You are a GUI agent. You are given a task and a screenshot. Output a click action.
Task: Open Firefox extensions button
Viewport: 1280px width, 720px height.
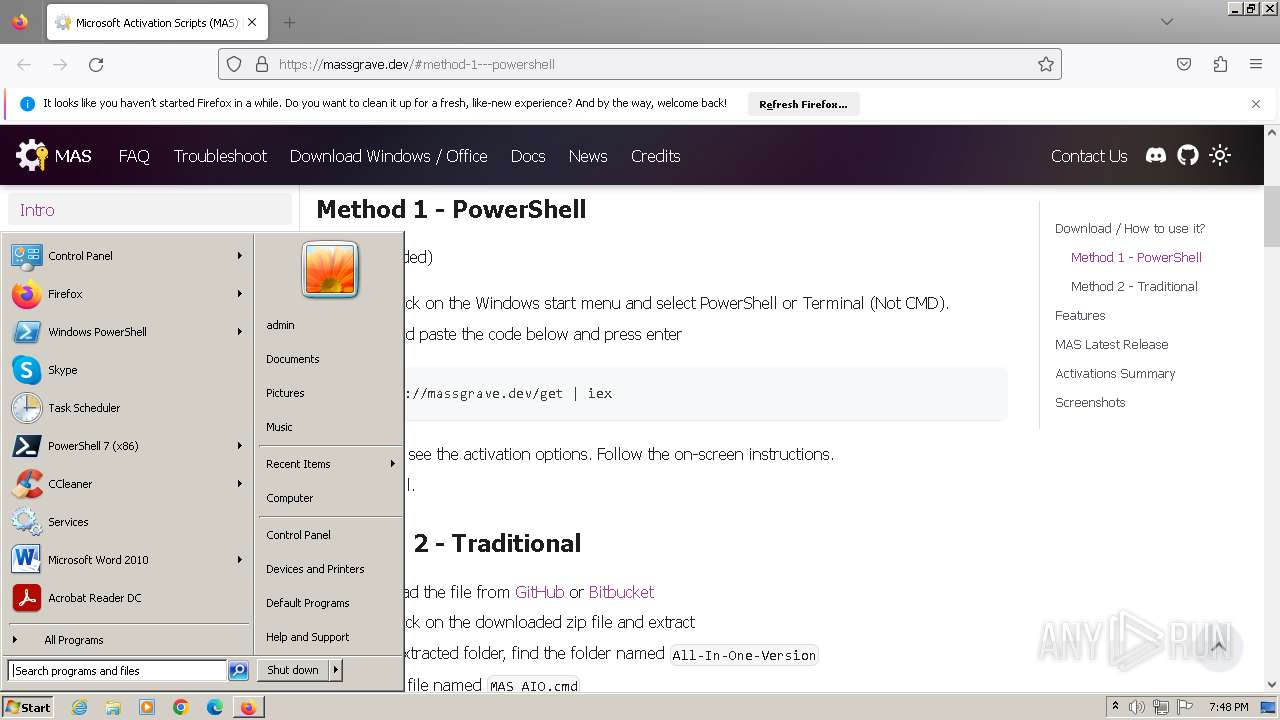(x=1220, y=64)
